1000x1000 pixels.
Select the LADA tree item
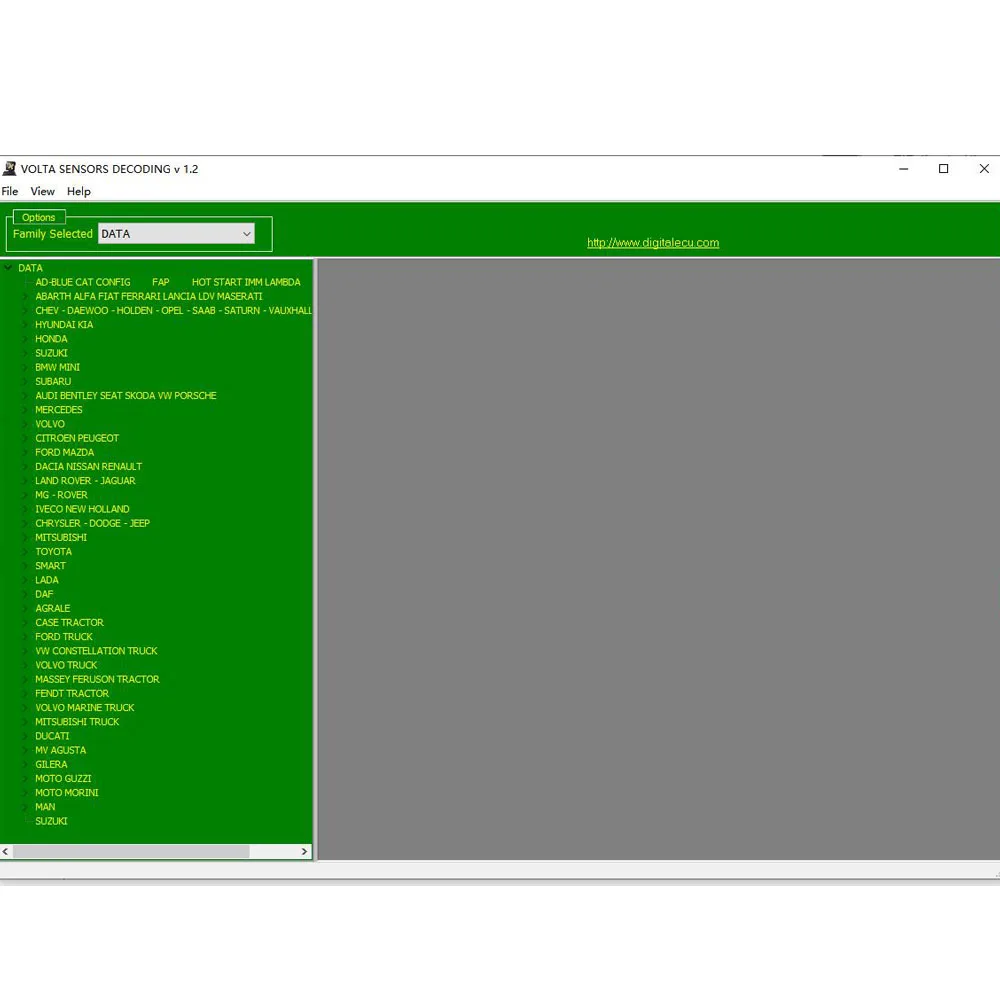click(47, 580)
